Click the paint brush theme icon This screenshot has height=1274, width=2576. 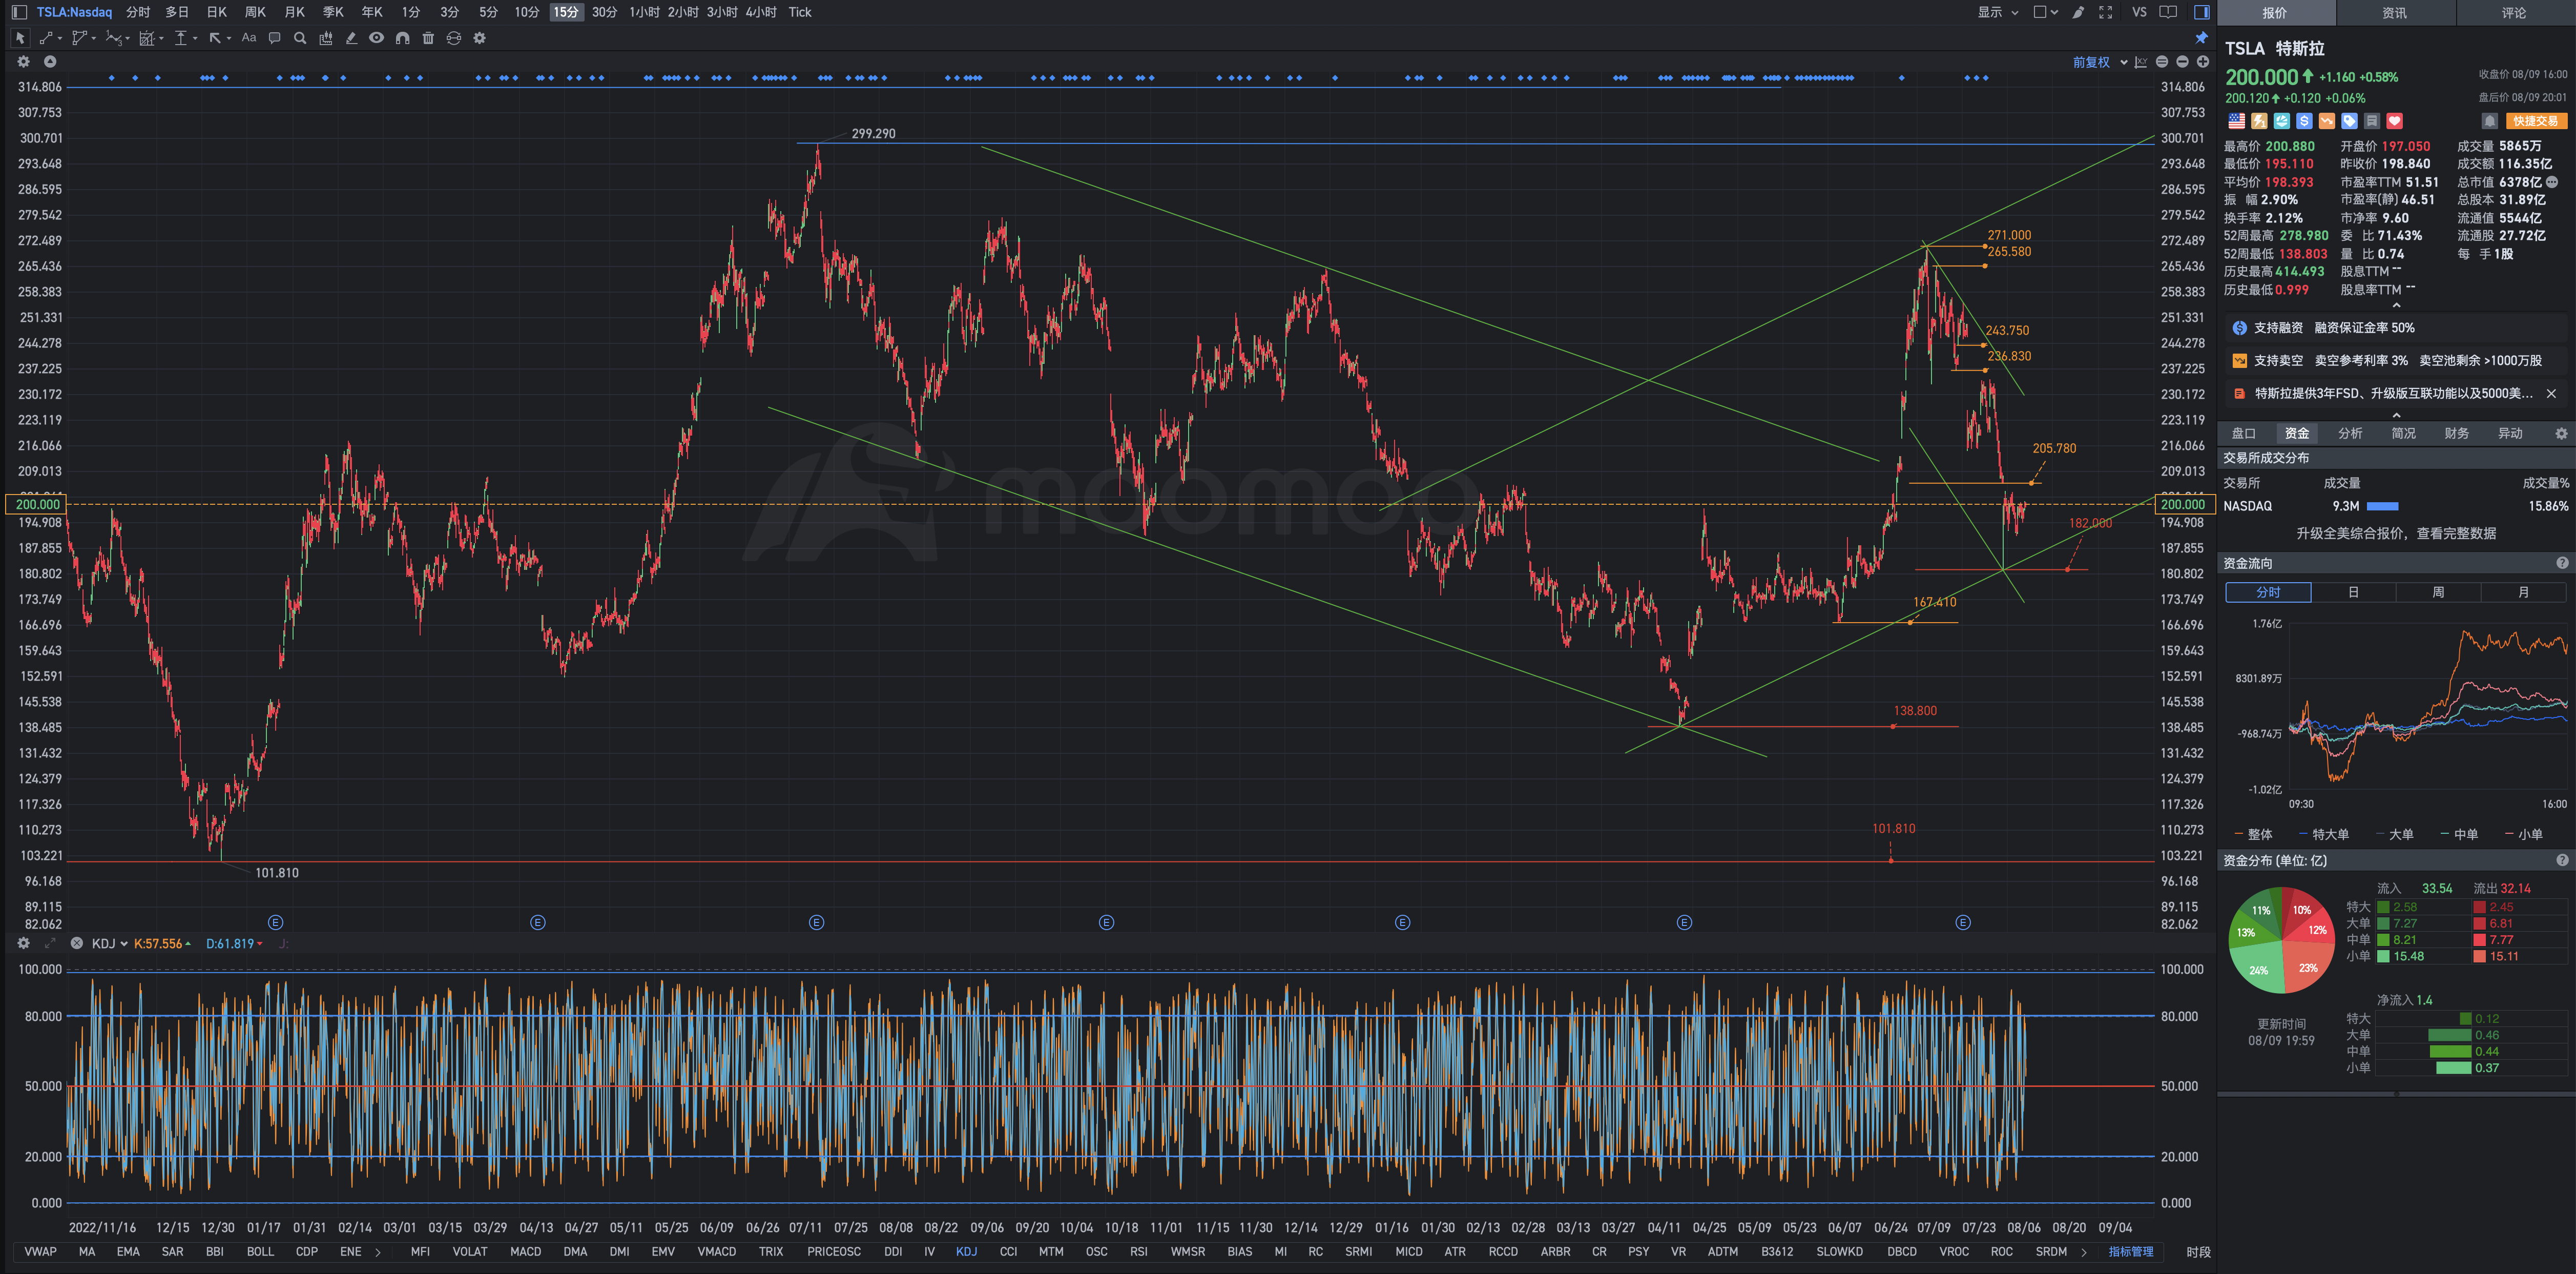click(2078, 12)
